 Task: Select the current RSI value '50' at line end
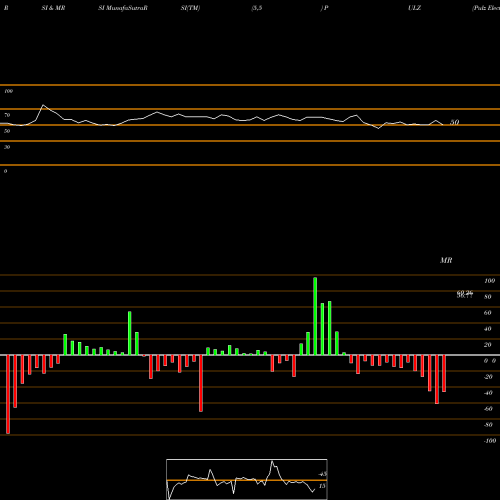click(455, 122)
